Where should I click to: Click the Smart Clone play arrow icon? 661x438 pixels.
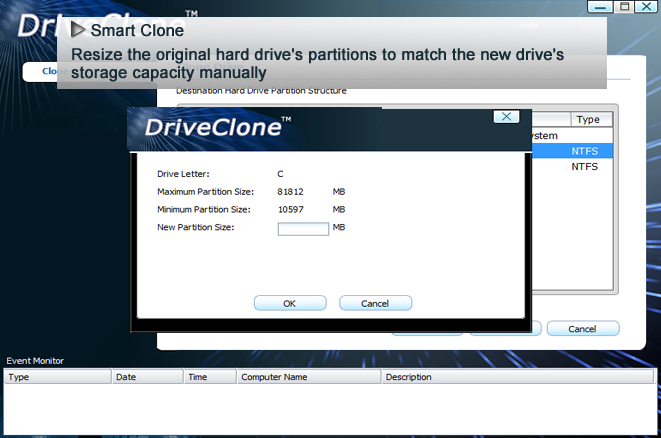click(x=78, y=30)
